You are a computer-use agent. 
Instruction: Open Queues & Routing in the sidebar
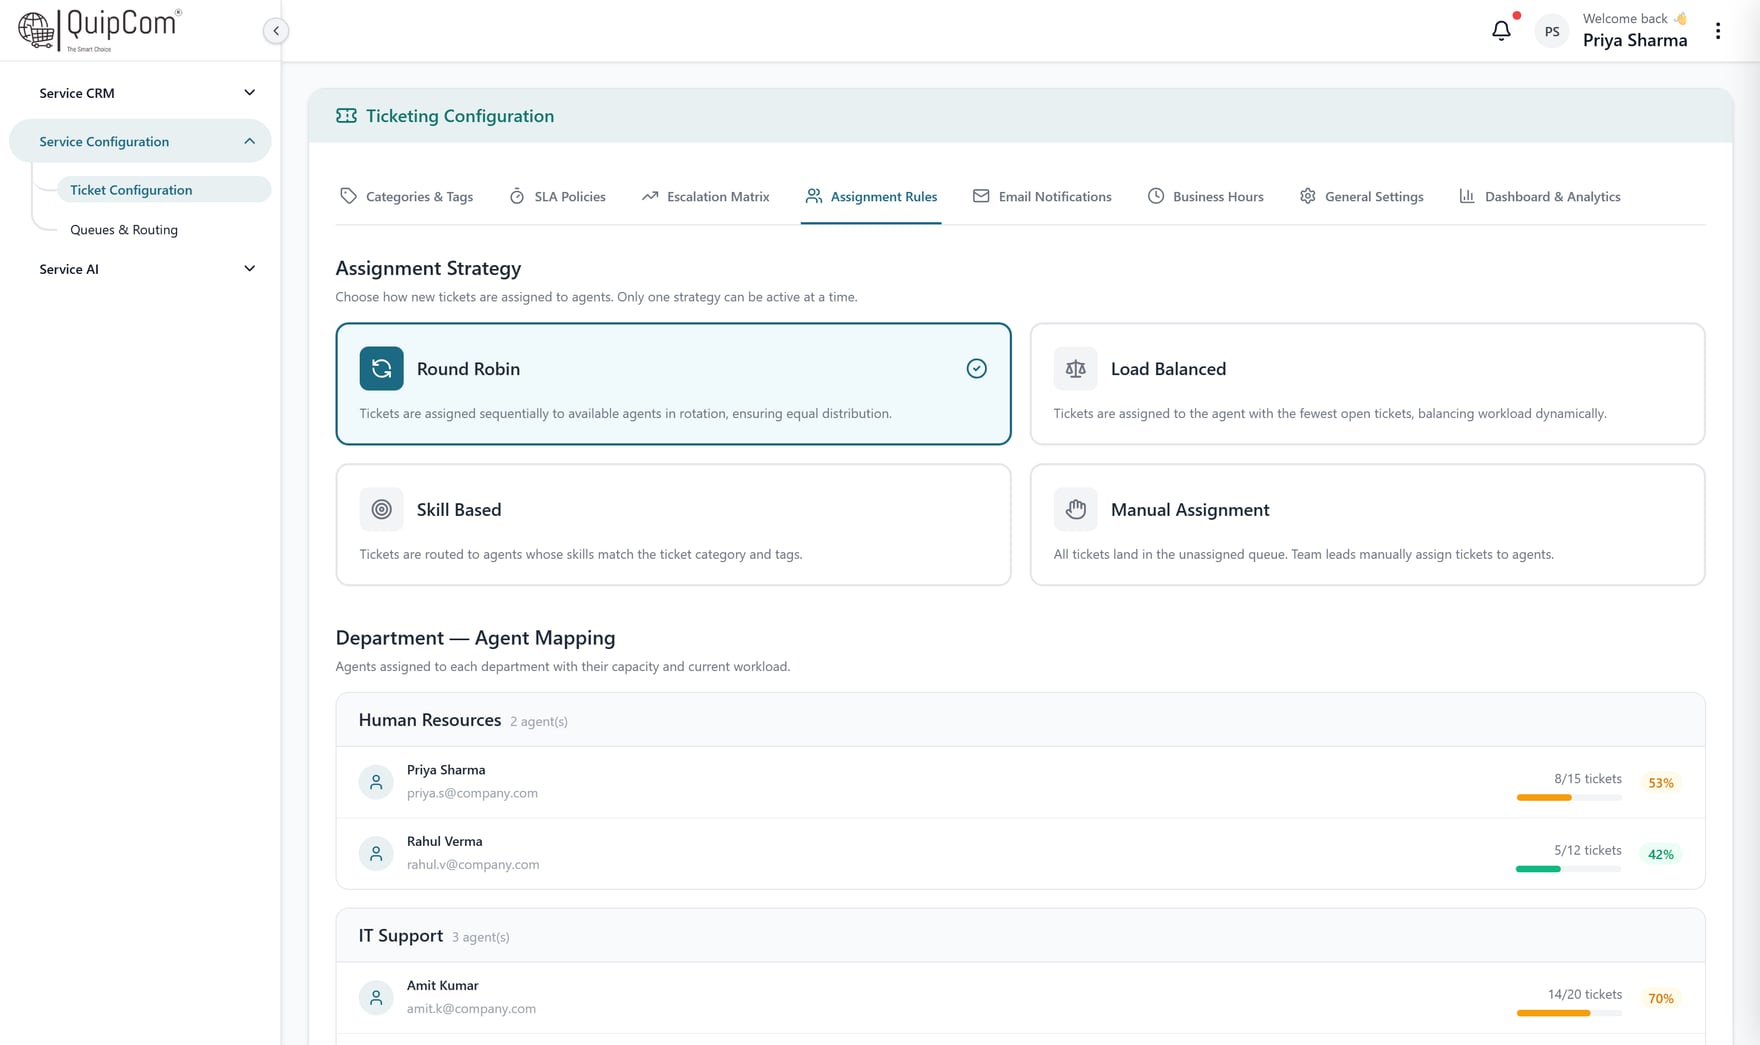click(124, 230)
